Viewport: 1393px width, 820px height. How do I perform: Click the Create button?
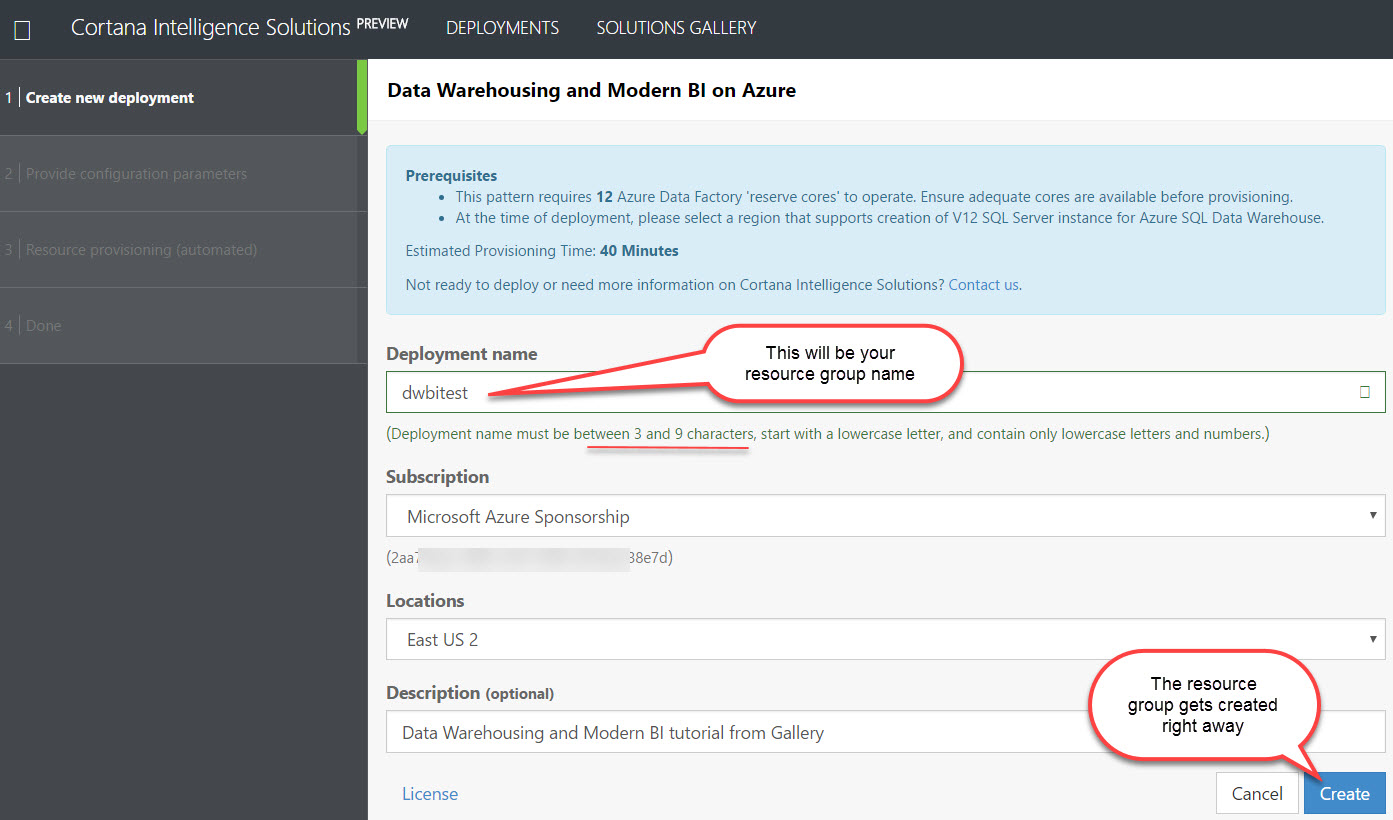pyautogui.click(x=1344, y=794)
